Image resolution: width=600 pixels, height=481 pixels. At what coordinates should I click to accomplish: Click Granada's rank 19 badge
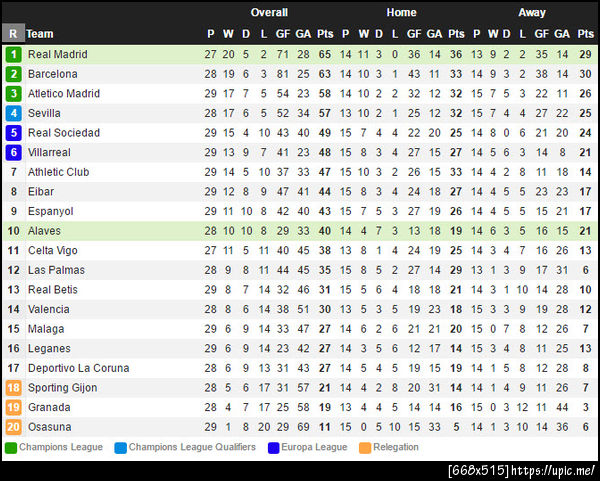(13, 407)
